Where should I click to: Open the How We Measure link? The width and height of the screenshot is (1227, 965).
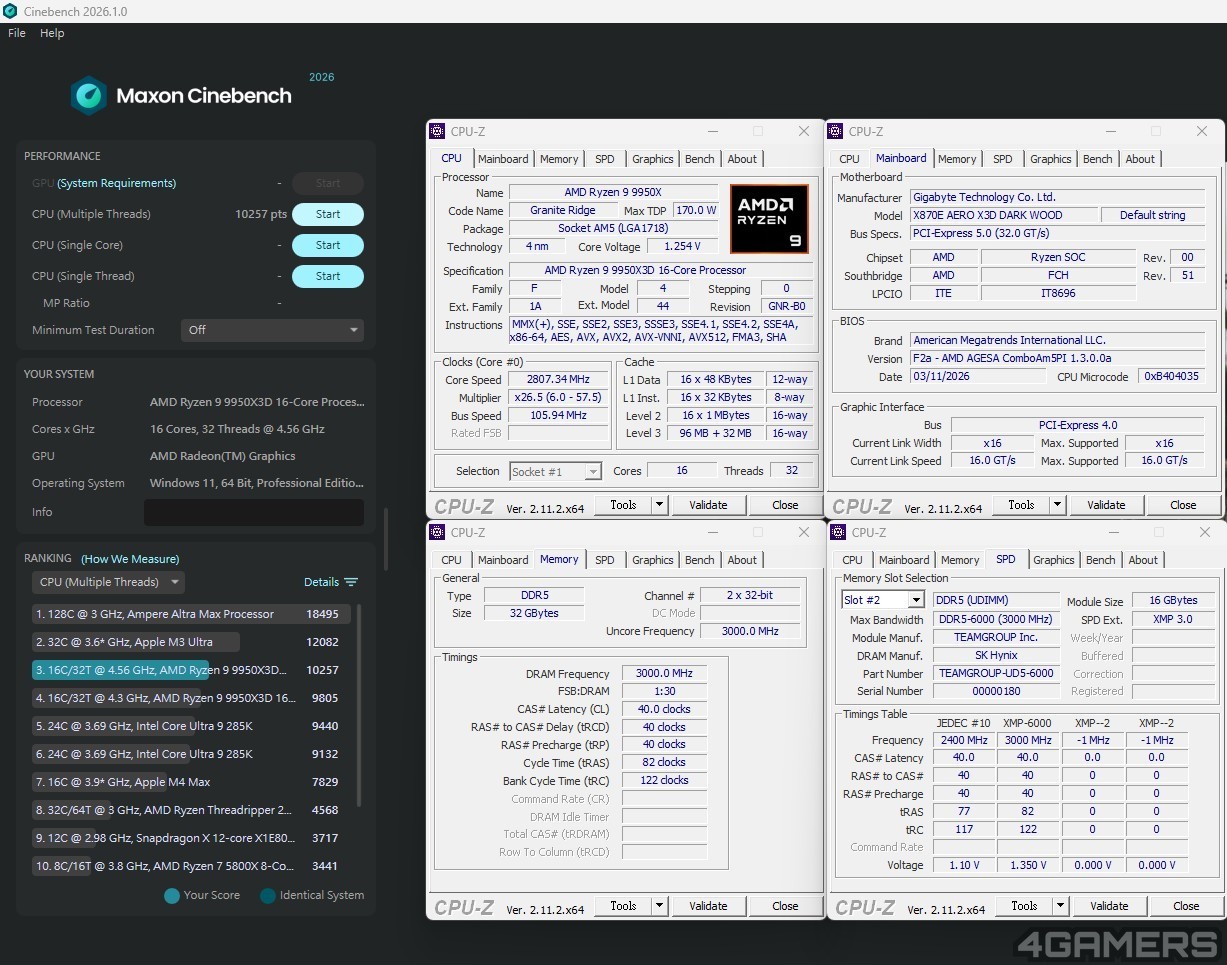130,559
